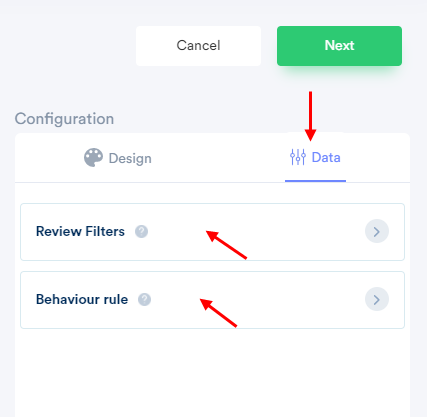
Task: Click the green Next button
Action: 339,46
